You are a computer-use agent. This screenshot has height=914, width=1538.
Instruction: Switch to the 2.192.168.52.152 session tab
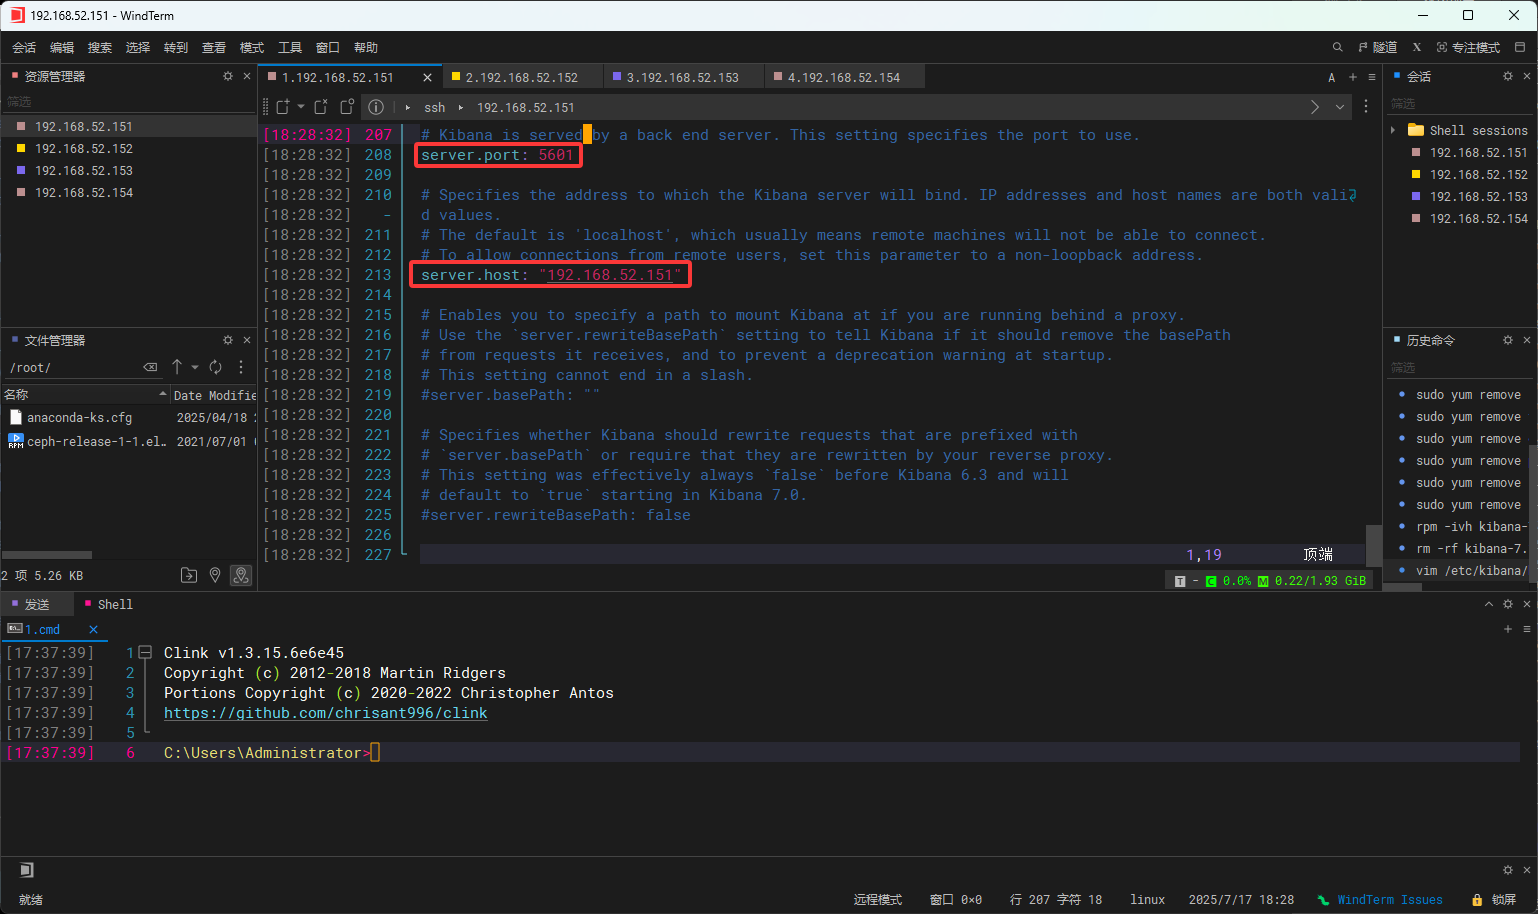(x=522, y=76)
